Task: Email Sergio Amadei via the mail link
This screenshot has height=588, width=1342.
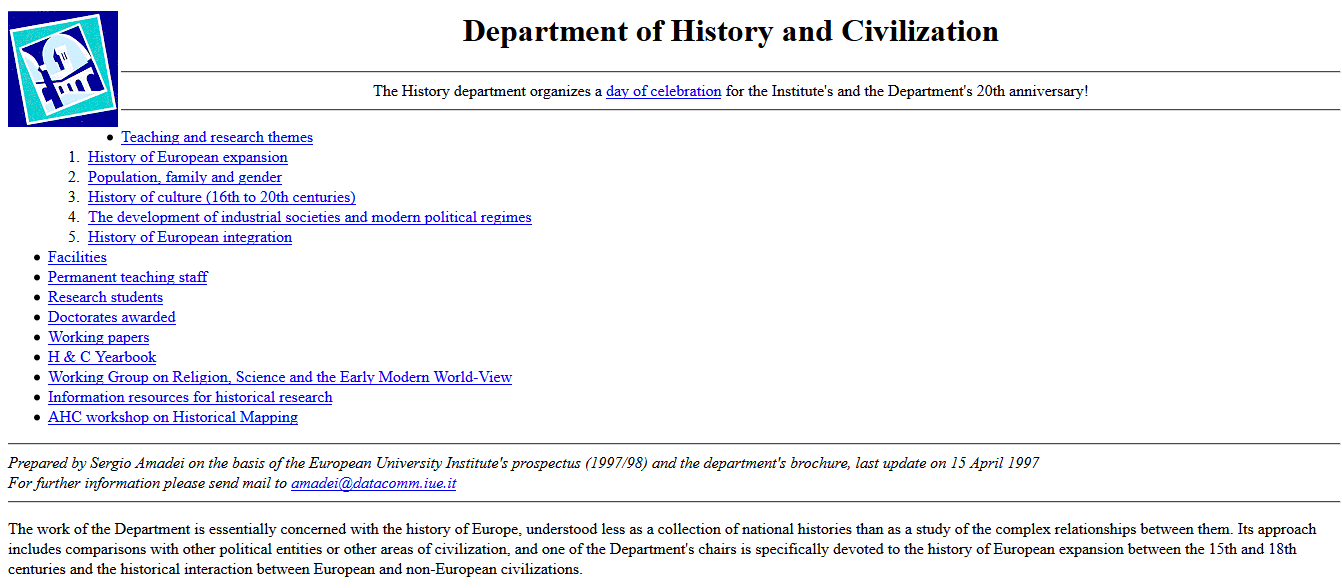Action: tap(372, 483)
